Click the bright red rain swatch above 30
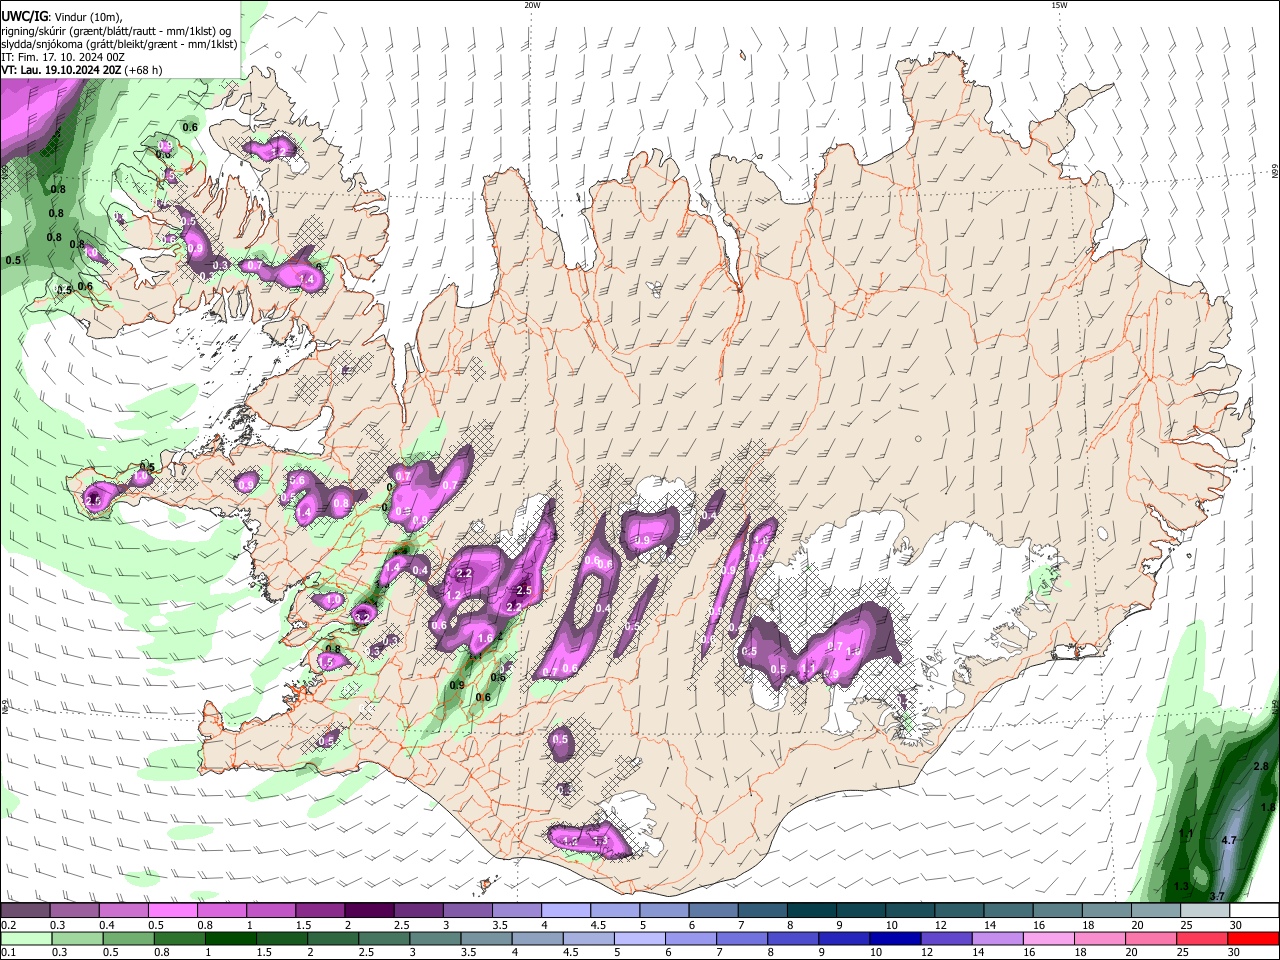 [1254, 939]
